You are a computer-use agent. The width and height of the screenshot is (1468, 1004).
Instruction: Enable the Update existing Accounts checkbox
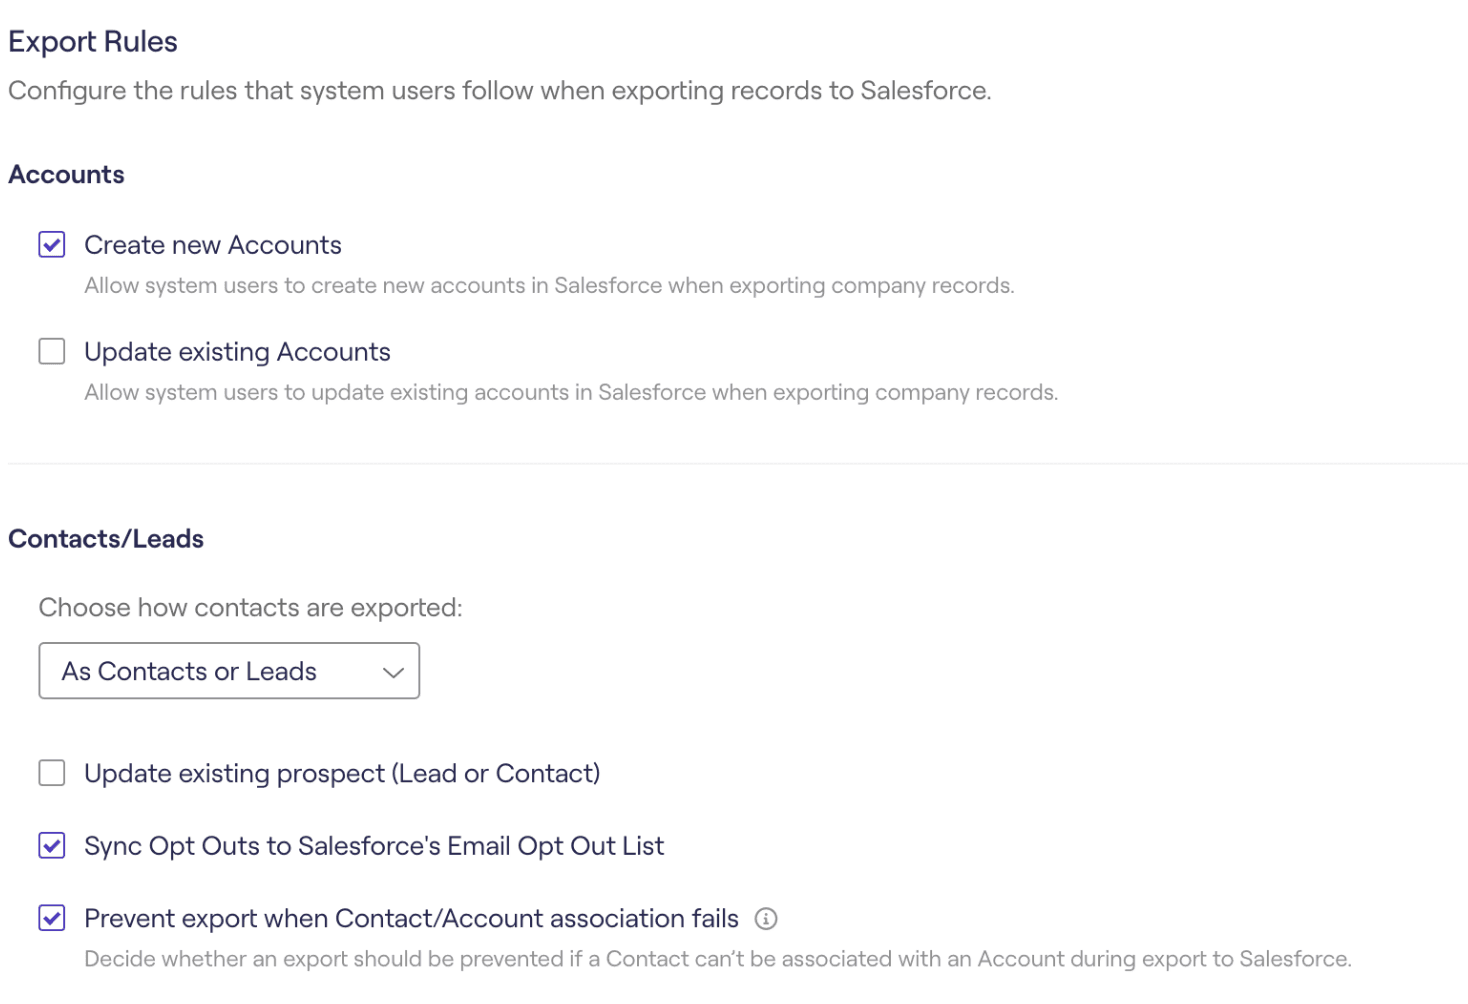pos(52,352)
